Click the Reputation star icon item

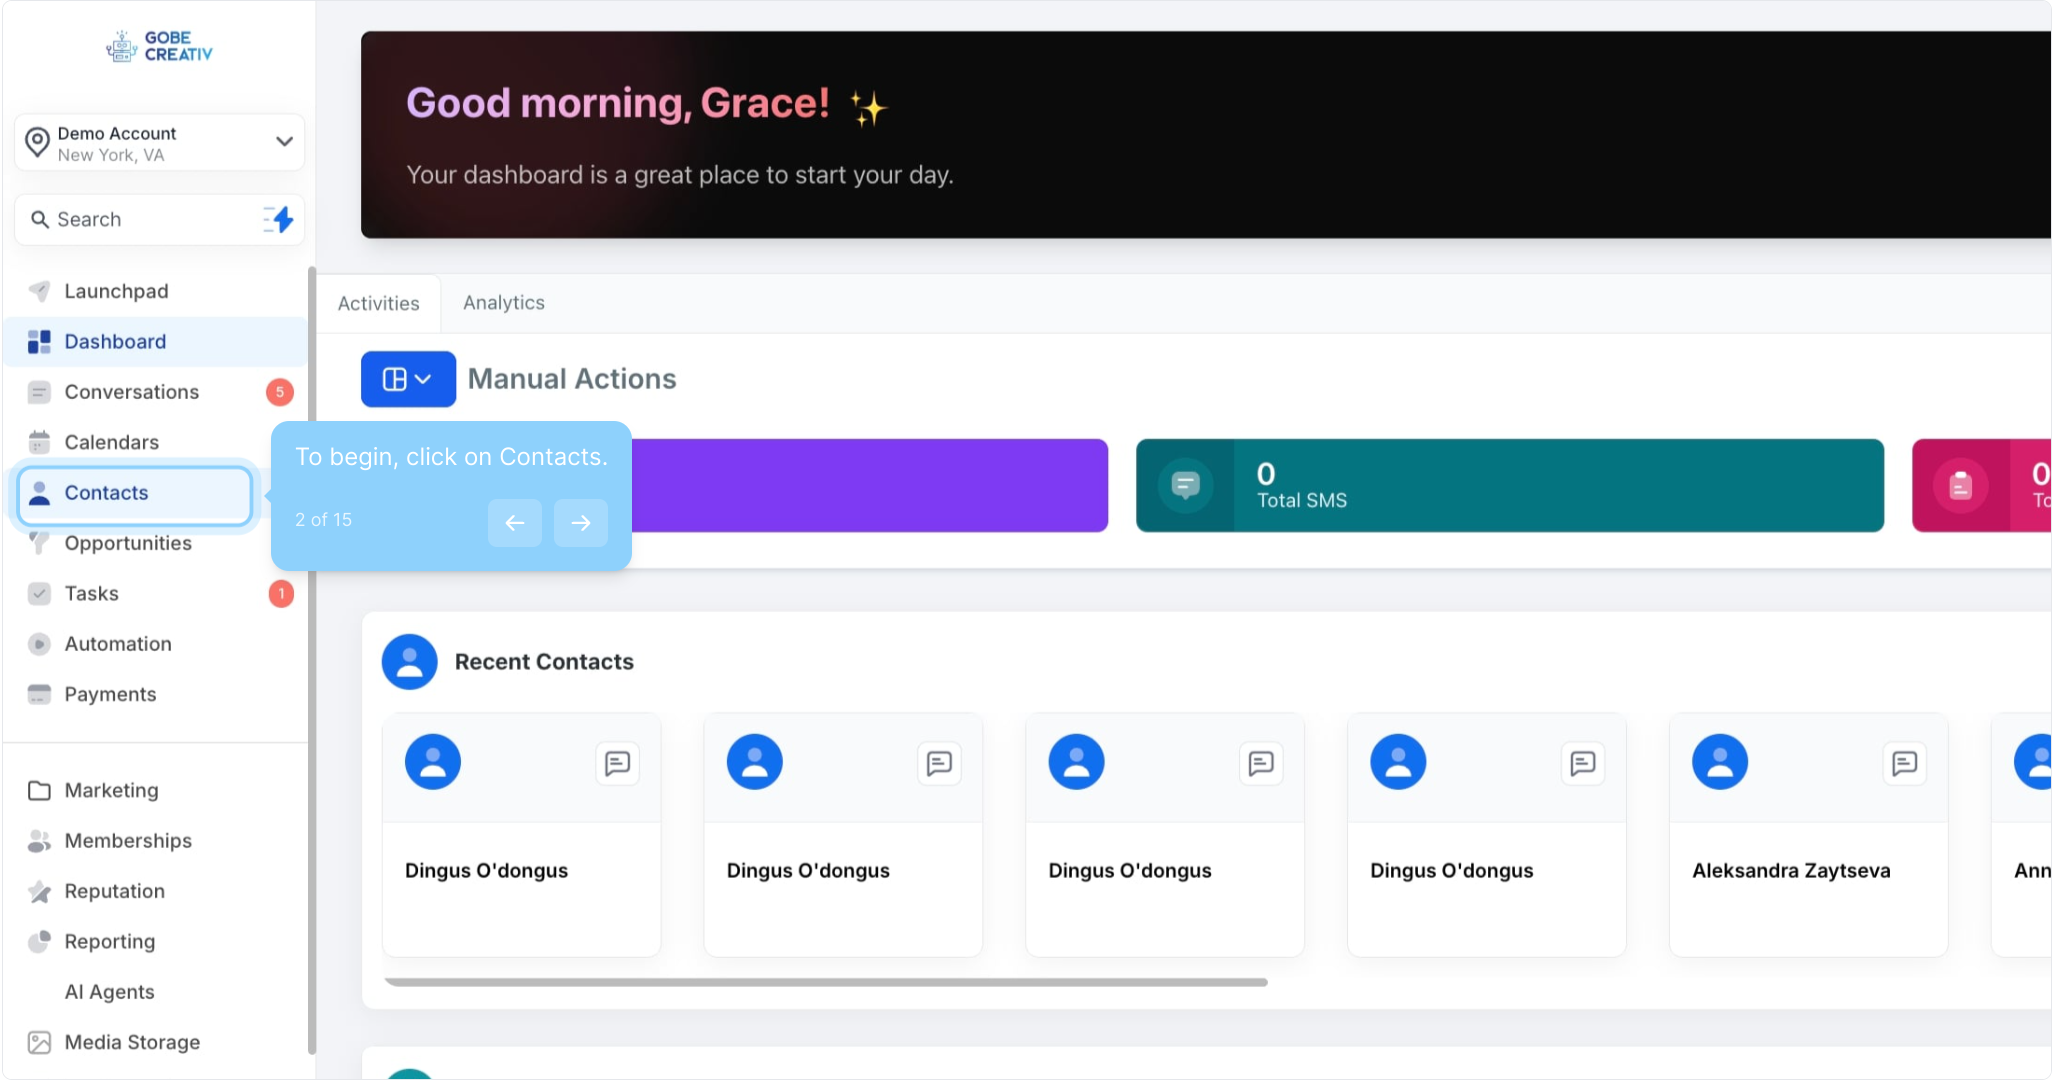pos(114,891)
